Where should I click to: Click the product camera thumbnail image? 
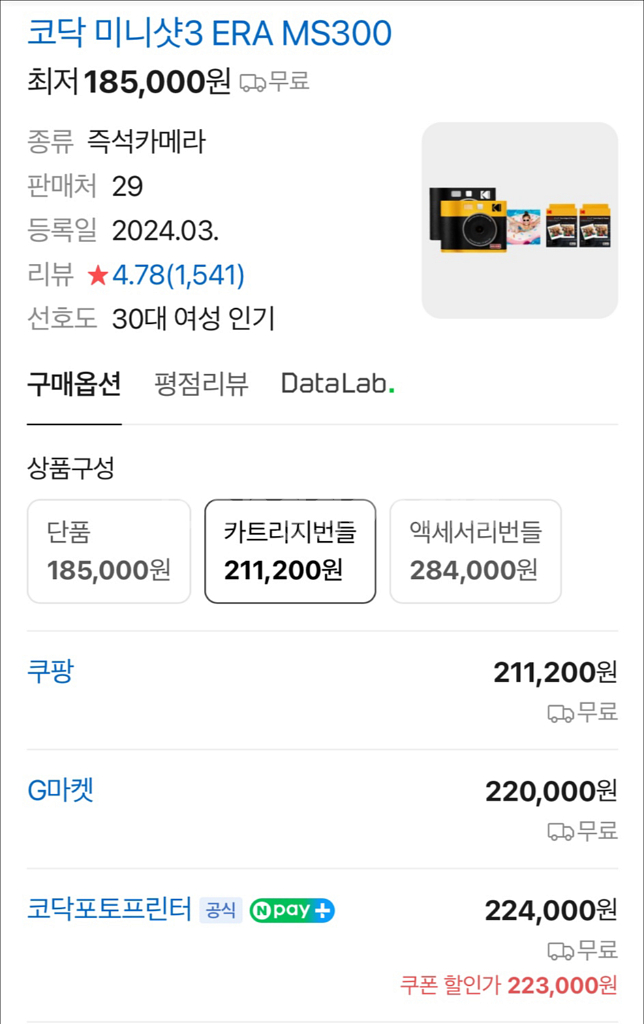click(519, 220)
